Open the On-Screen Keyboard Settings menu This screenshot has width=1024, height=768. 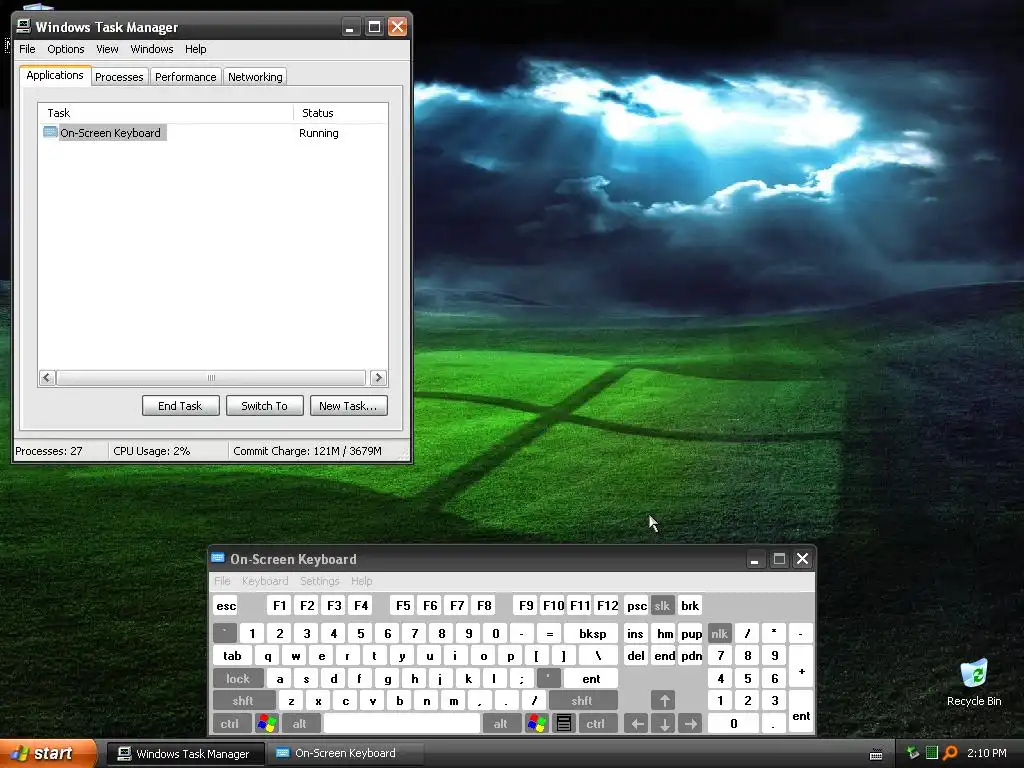(319, 581)
